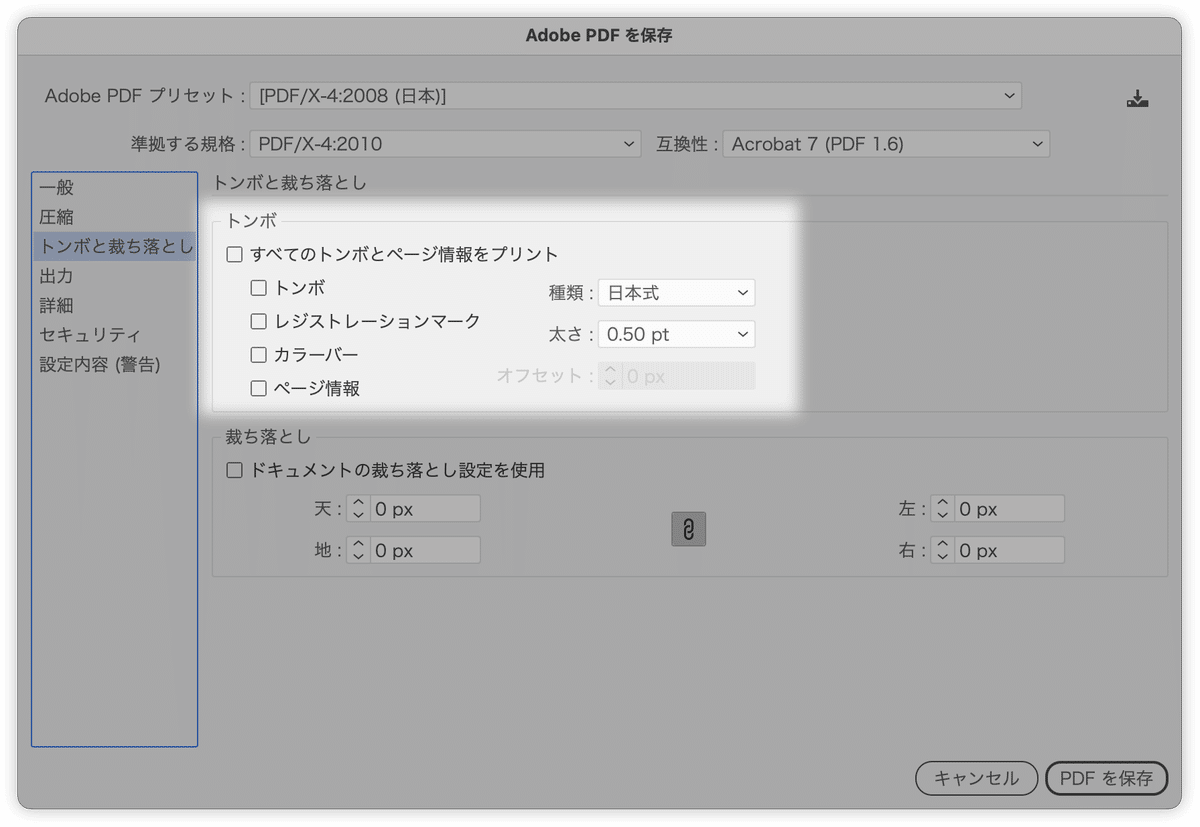Viewport: 1200px width, 827px height.
Task: Select セキュリティ in the sidebar
Action: pyautogui.click(x=114, y=335)
